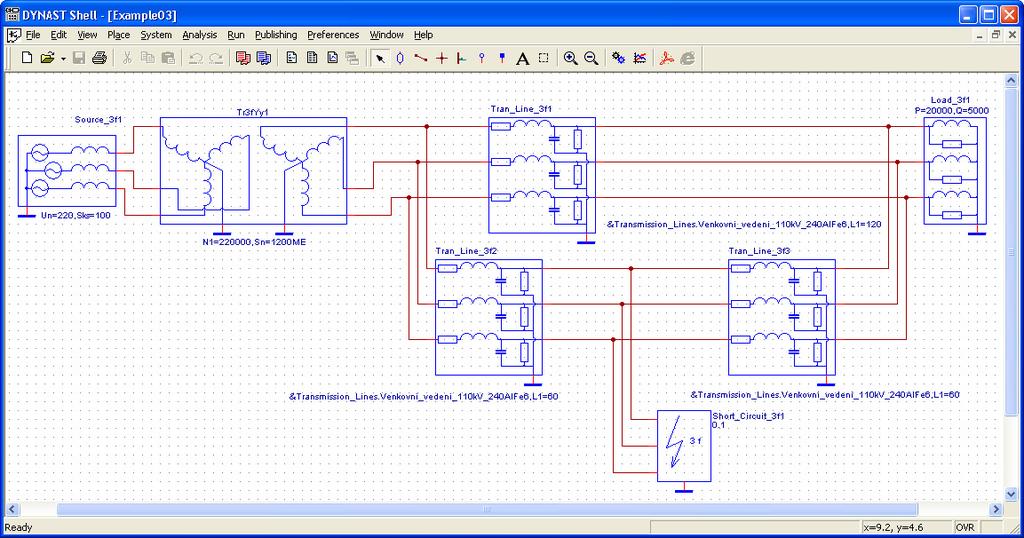Open the Window menu
The image size is (1024, 538).
387,35
